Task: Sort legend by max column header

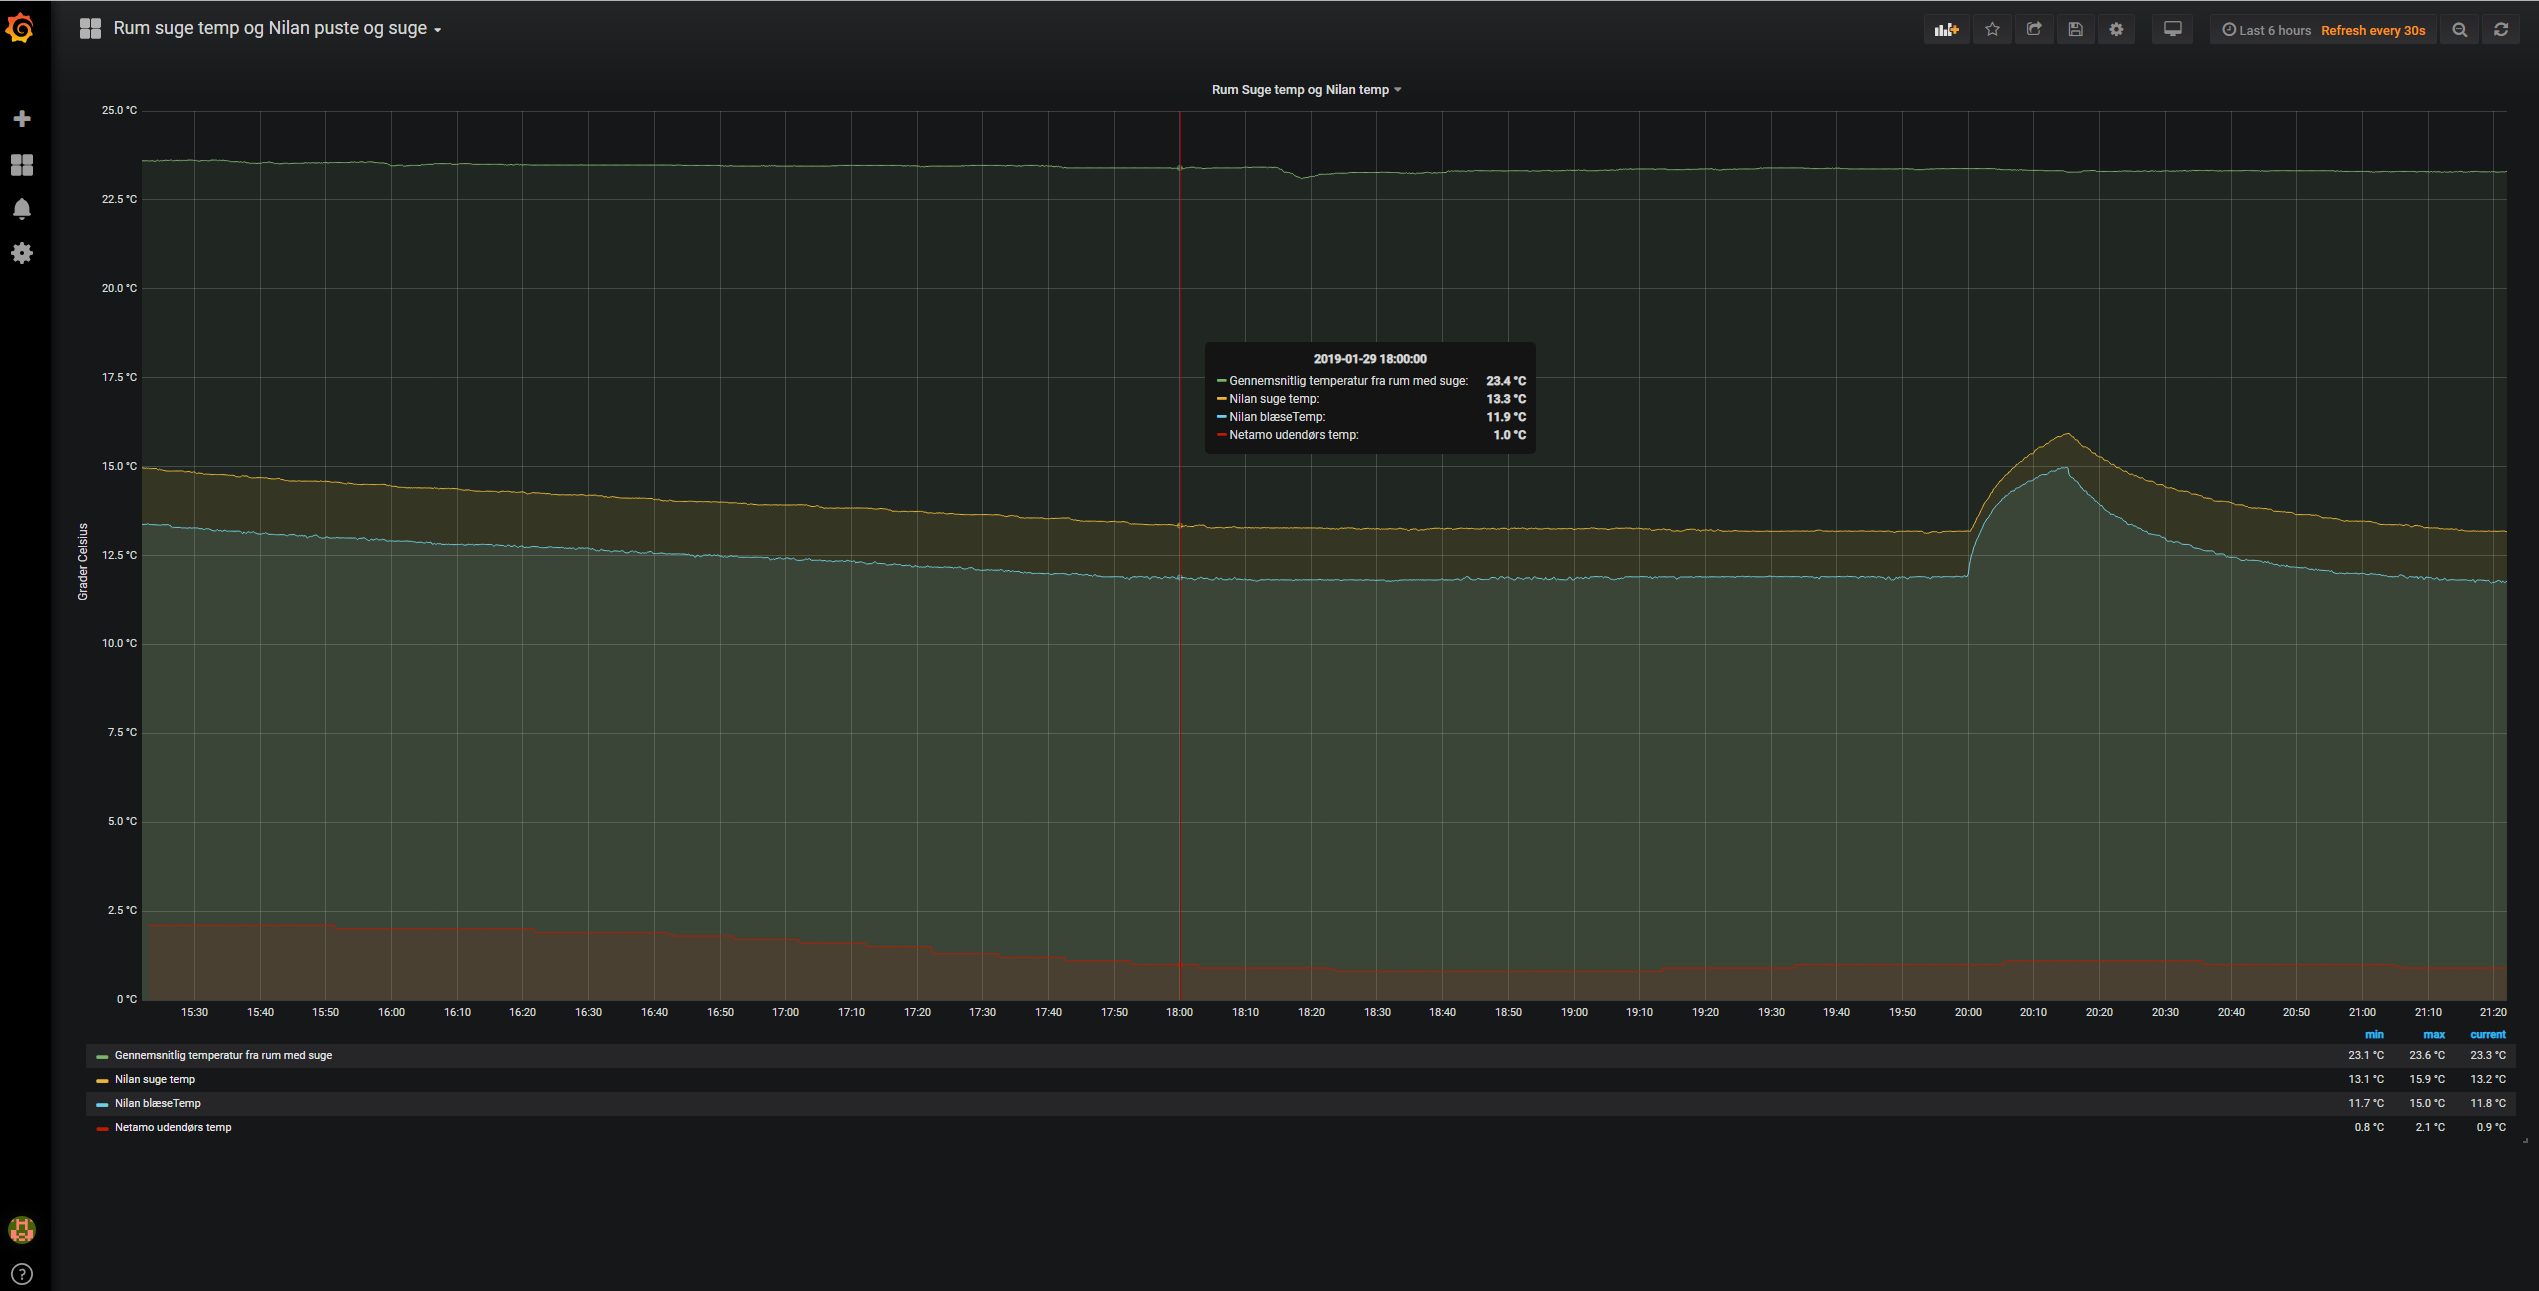Action: click(x=2433, y=1035)
